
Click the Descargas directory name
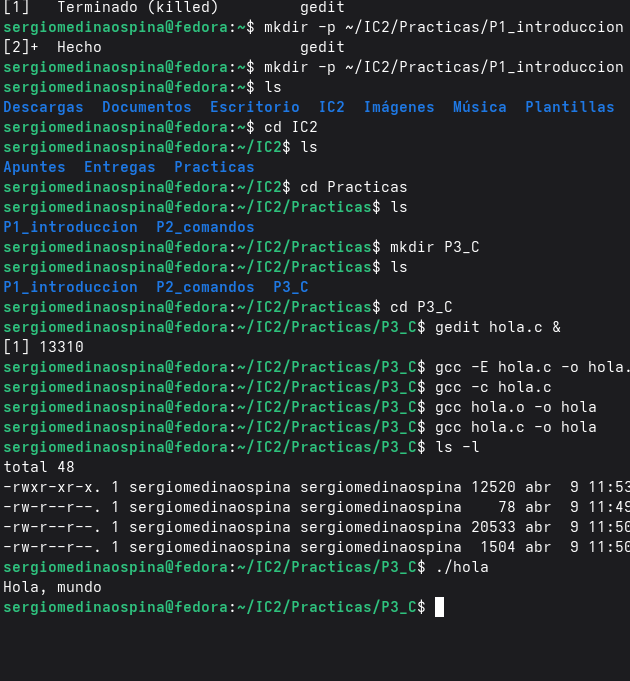tap(43, 107)
